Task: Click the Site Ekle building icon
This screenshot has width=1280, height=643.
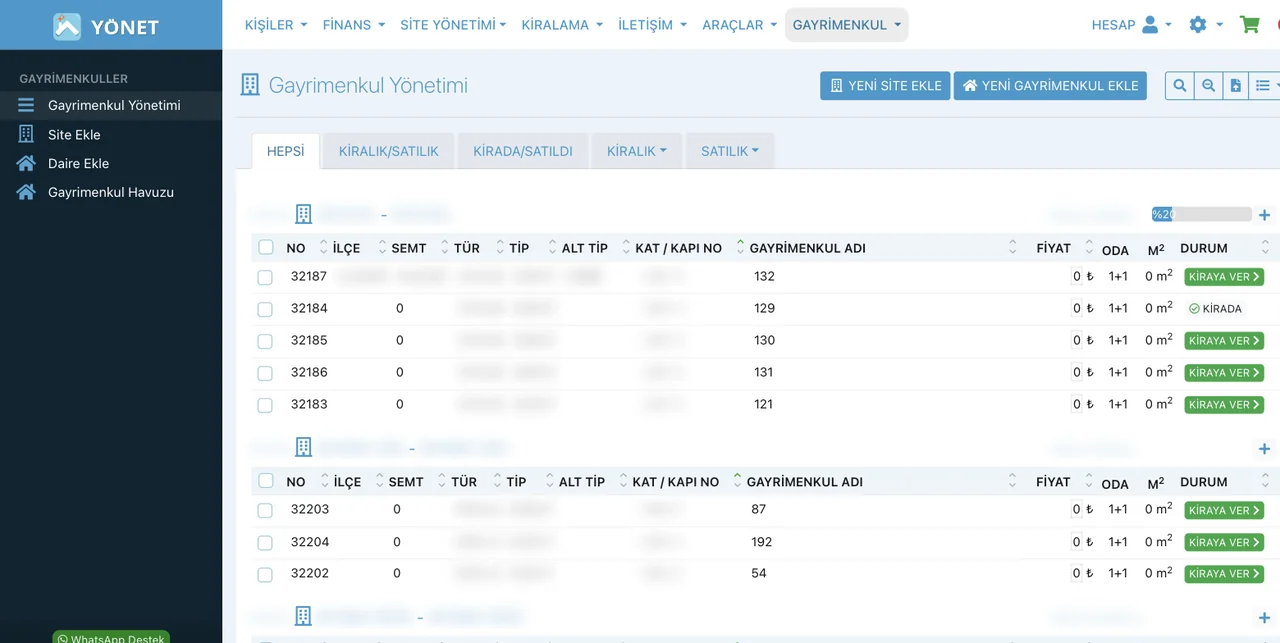Action: (x=26, y=134)
